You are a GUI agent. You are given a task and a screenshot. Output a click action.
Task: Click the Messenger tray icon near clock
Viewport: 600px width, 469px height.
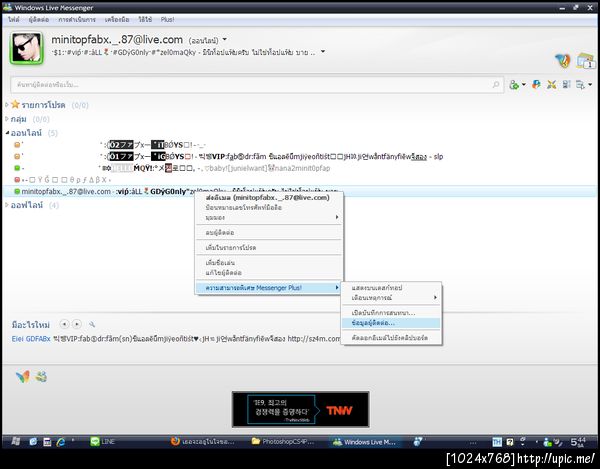click(x=548, y=443)
